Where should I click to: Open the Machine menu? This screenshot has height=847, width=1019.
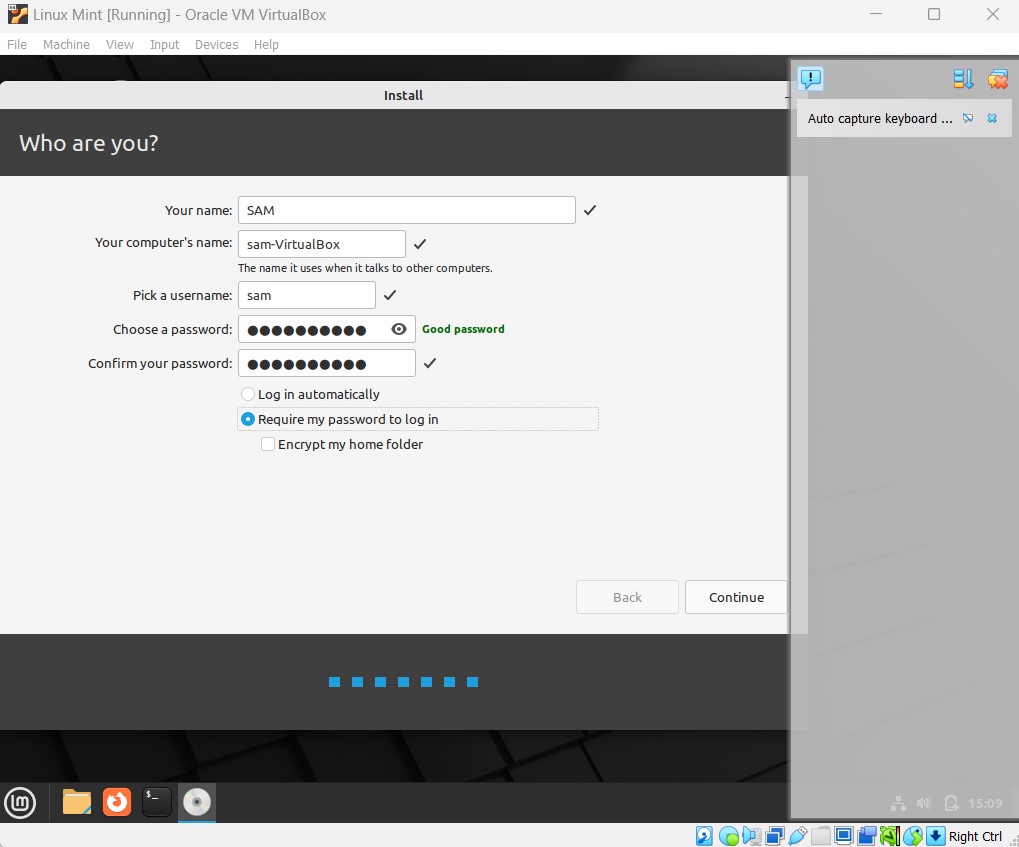(x=66, y=44)
